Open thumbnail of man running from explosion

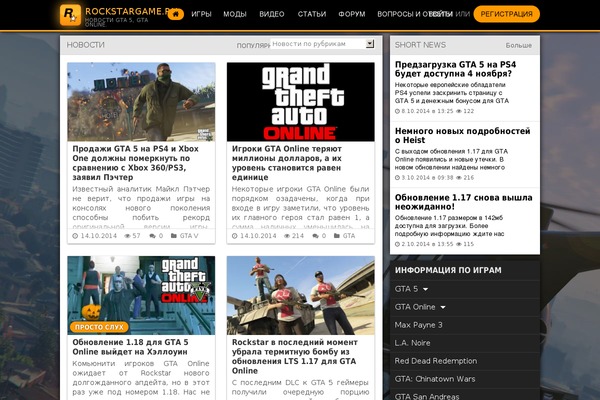pos(141,102)
